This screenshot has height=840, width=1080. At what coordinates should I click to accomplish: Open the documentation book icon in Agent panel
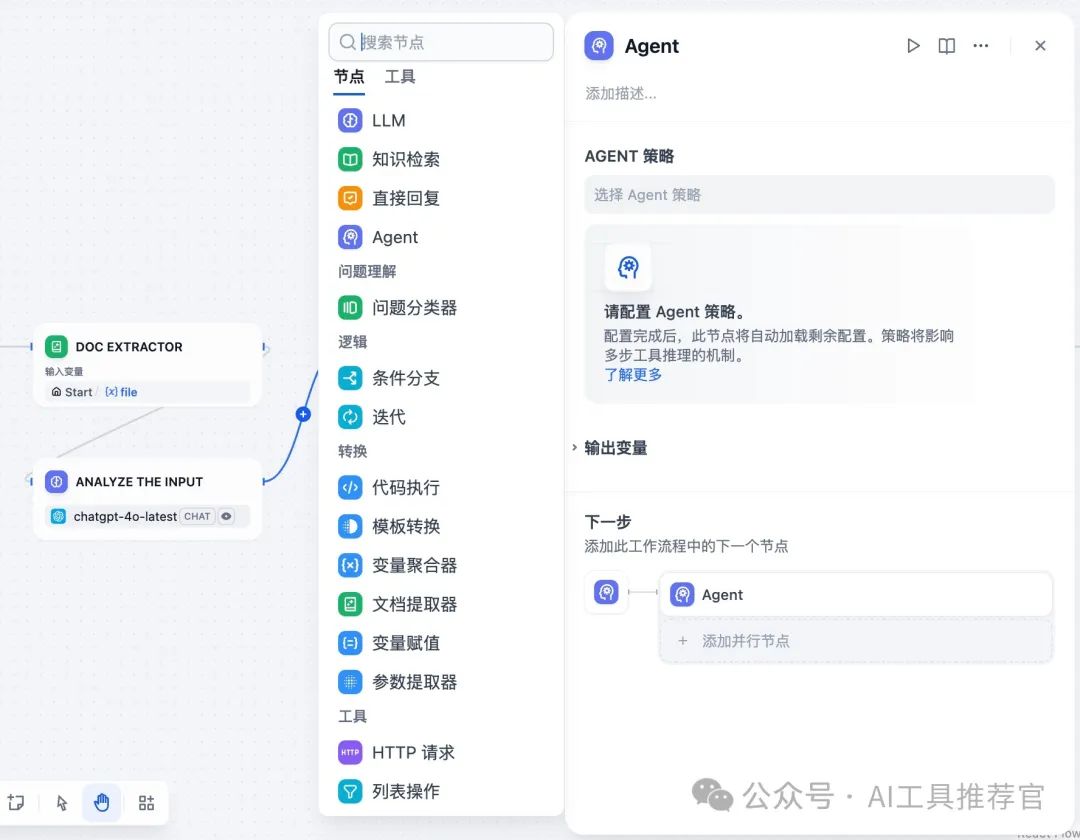point(946,45)
